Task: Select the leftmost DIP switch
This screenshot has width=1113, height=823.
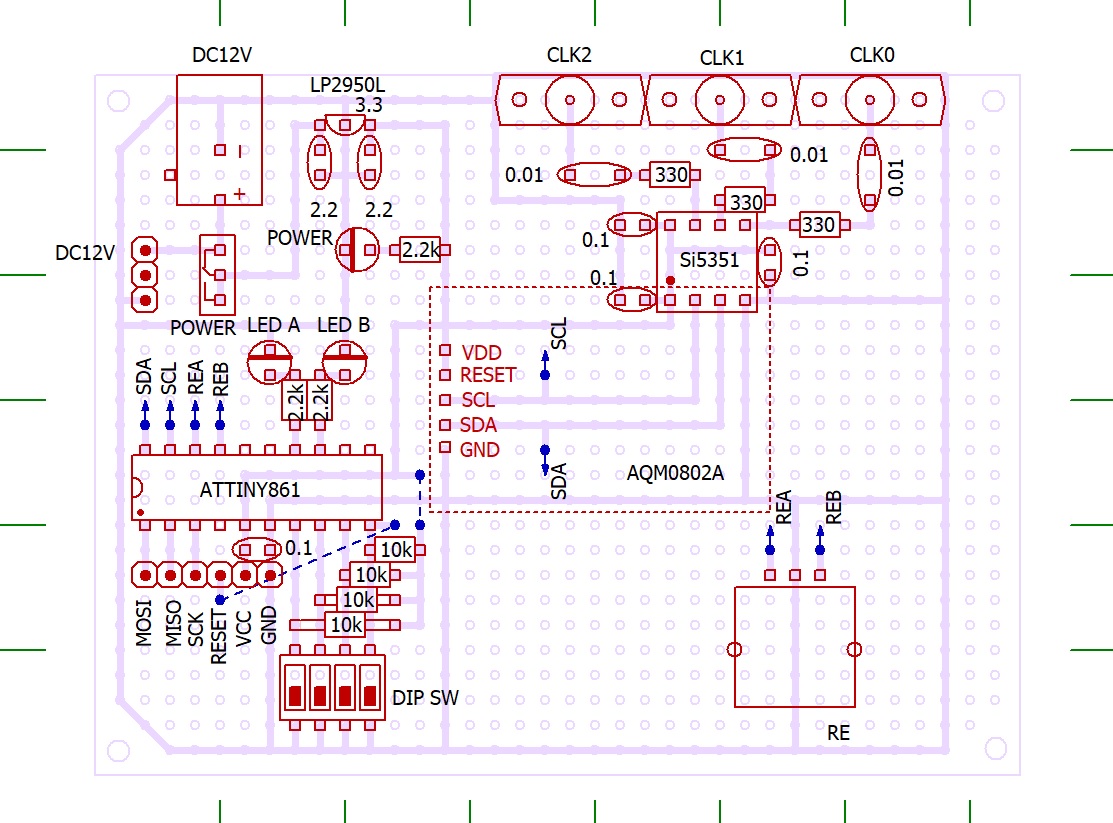Action: [295, 687]
